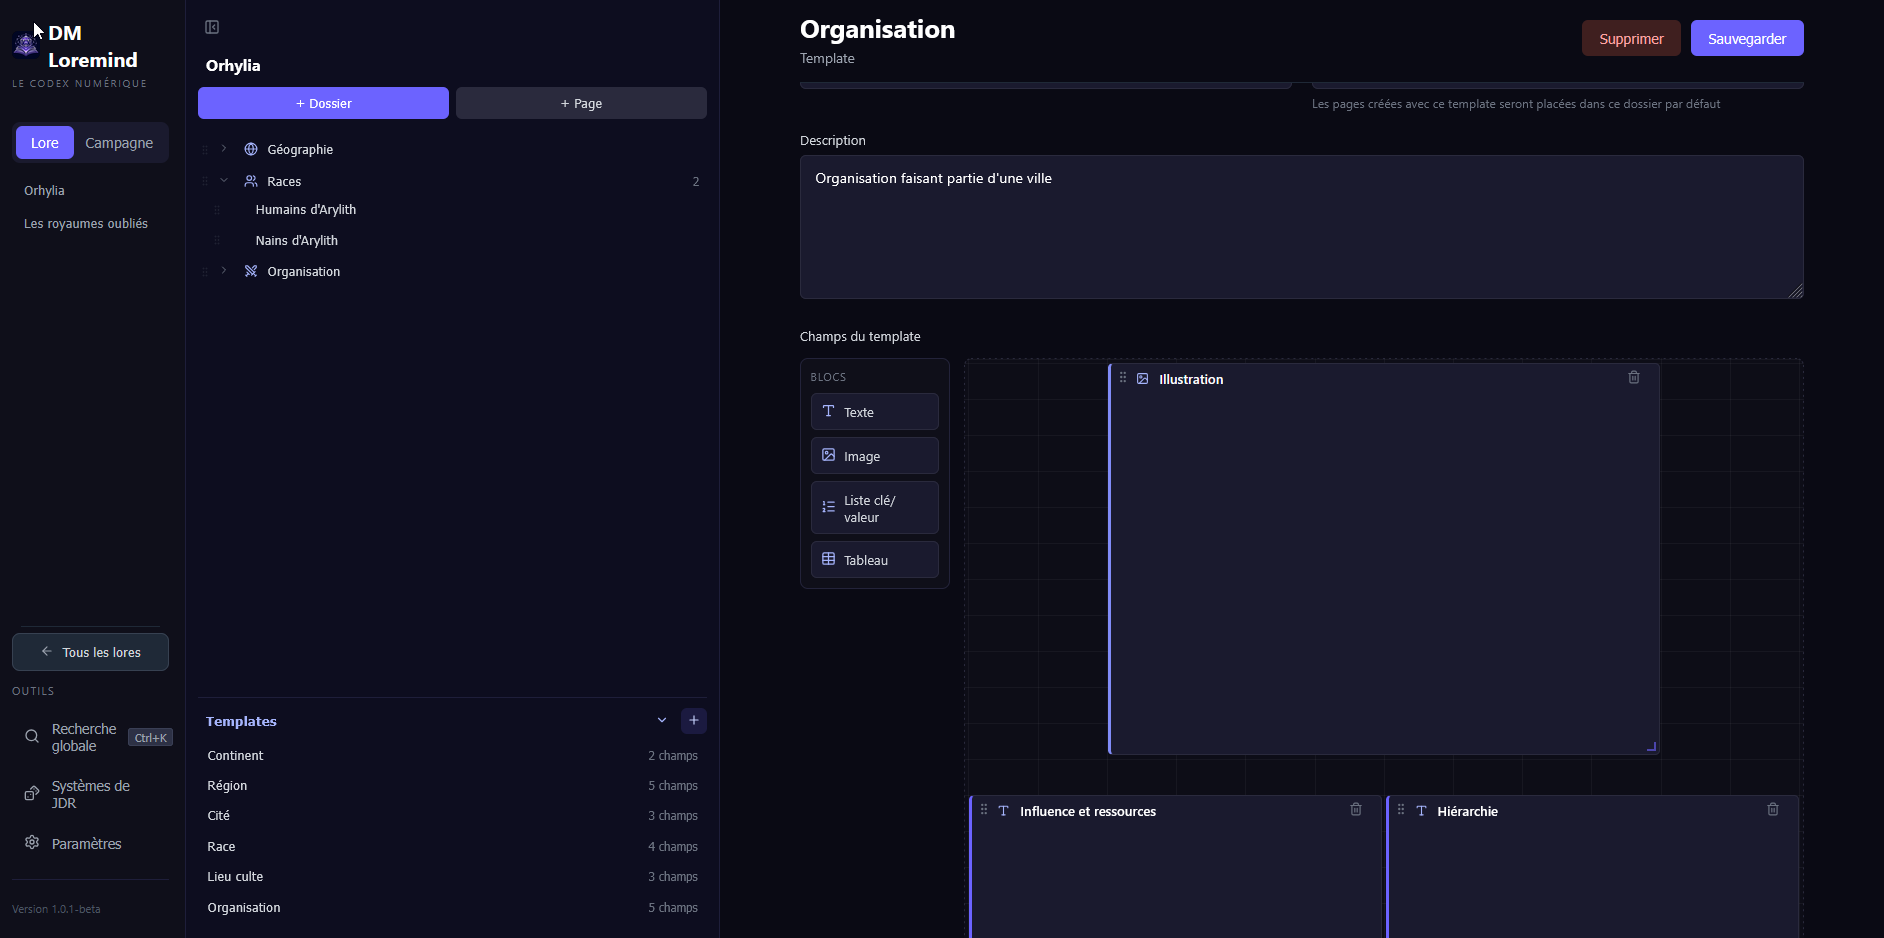The image size is (1884, 938).
Task: Open Systèmes de JDR tool
Action: point(90,794)
